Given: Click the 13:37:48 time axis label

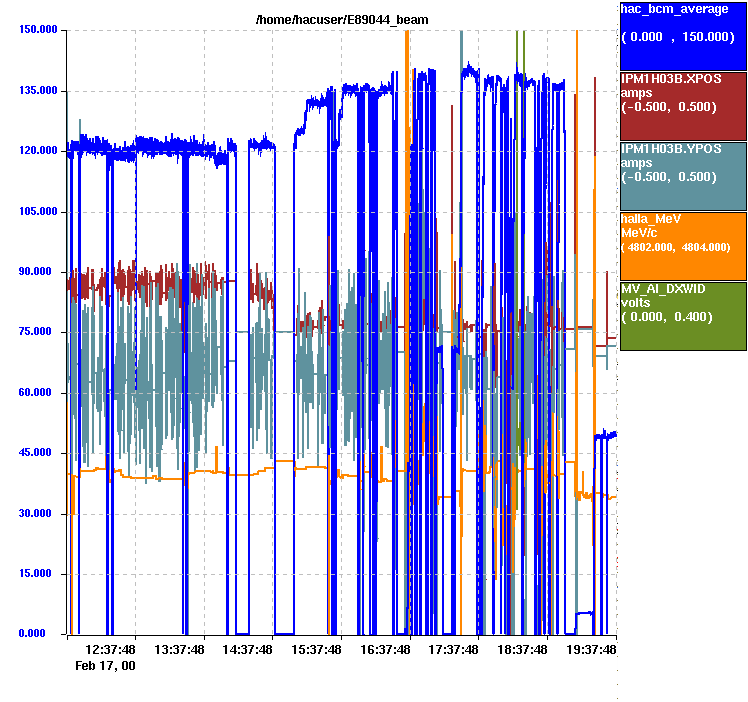Looking at the screenshot, I should 179,649.
